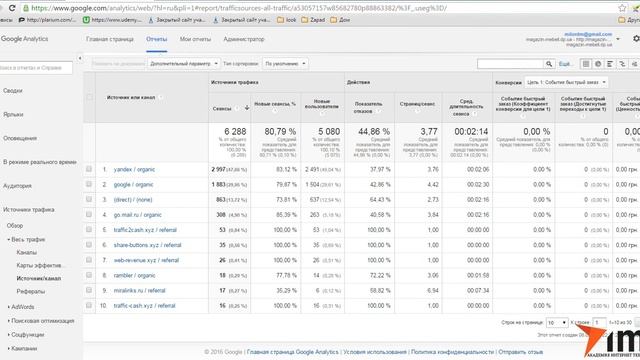Viewport: 640px width, 360px height.
Task: Open the Цель 1 conversions goal dropdown
Action: [566, 82]
